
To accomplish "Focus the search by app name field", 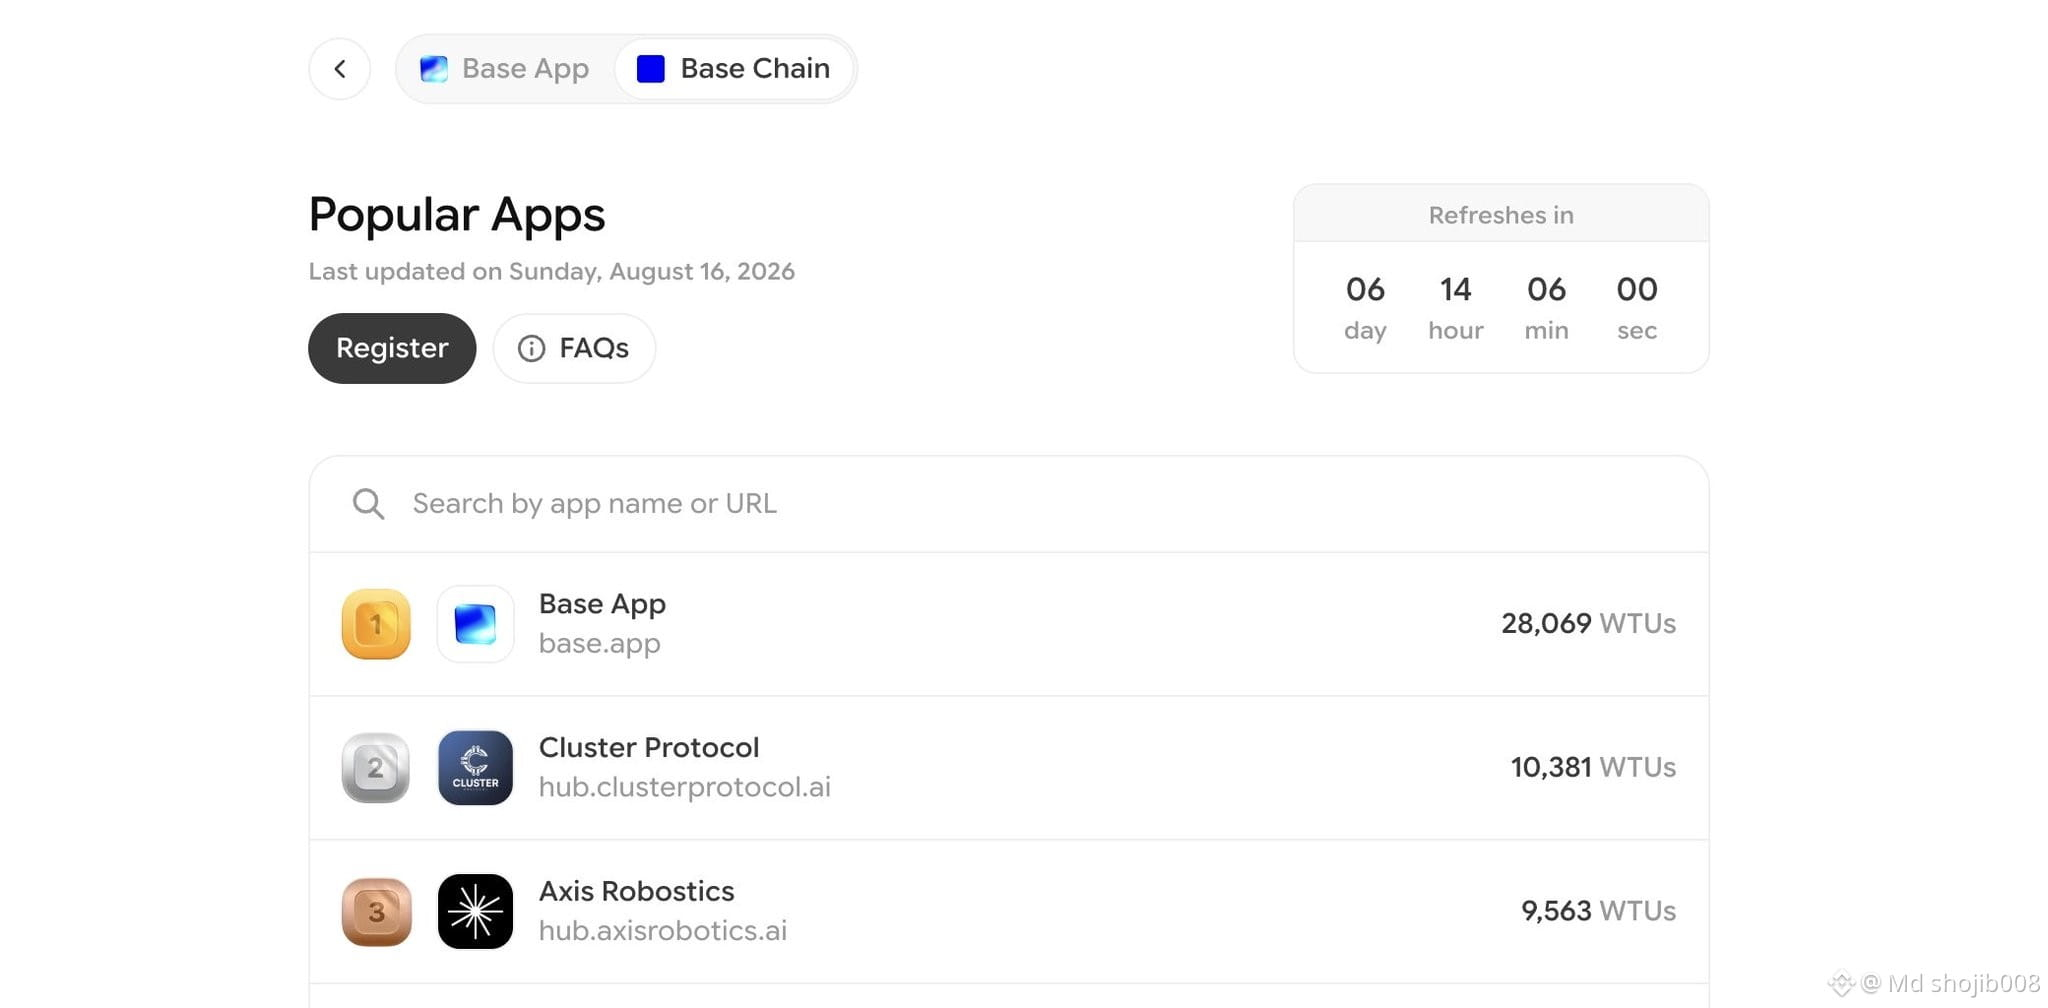I will (1009, 504).
